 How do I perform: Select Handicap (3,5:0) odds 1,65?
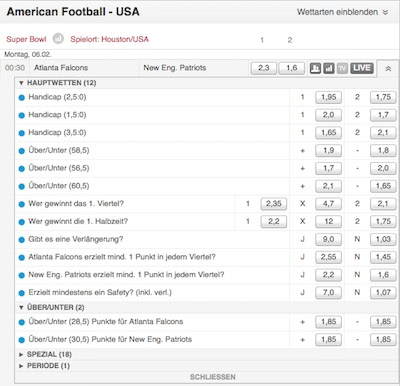pos(328,133)
